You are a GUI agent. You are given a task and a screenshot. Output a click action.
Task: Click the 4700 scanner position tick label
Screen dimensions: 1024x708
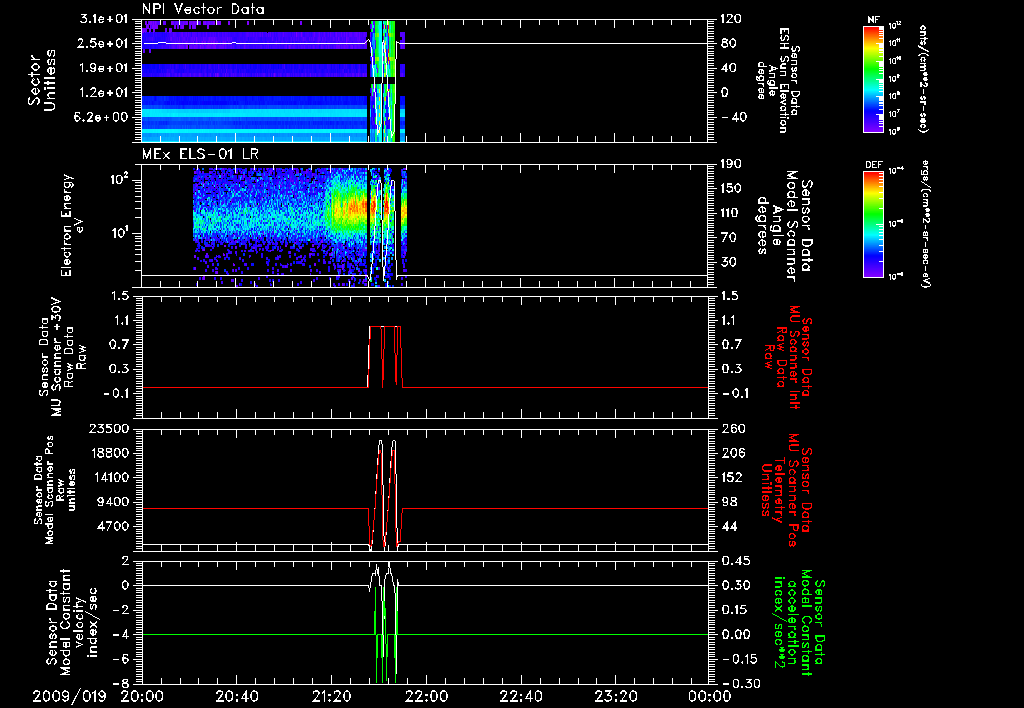point(114,526)
